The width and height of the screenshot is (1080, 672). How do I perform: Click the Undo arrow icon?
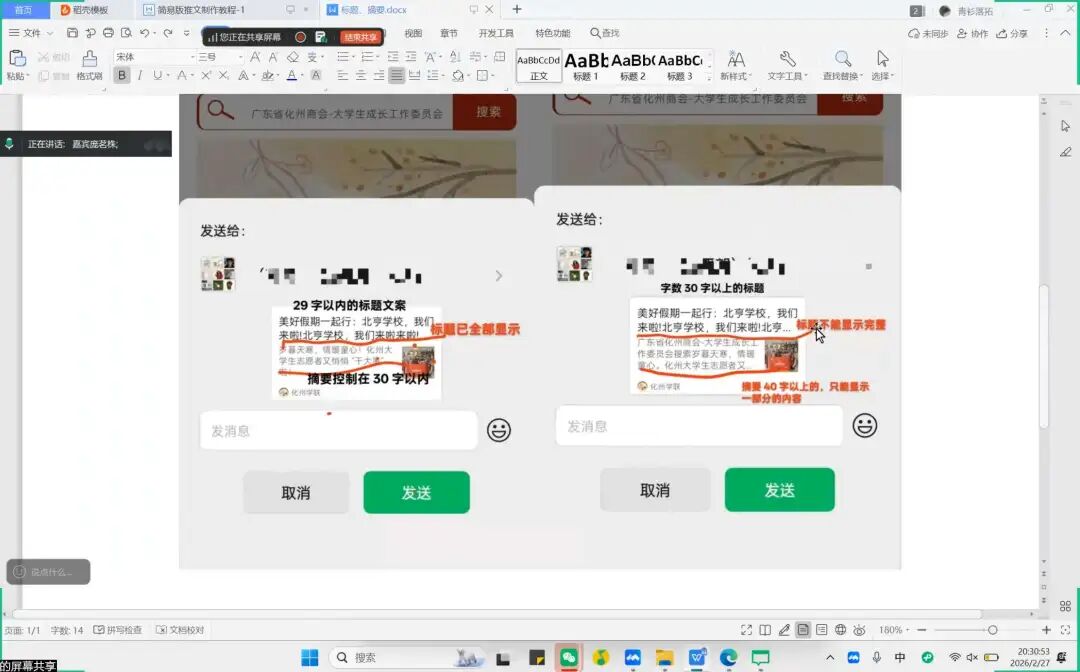144,33
